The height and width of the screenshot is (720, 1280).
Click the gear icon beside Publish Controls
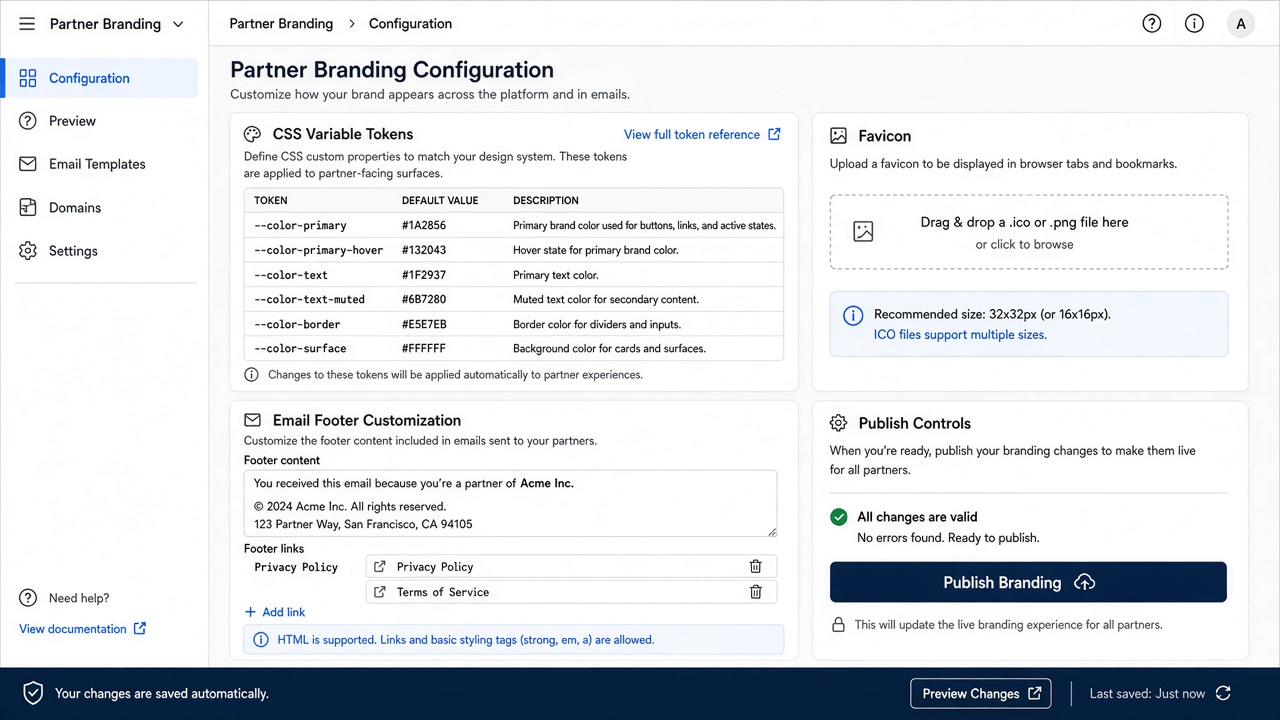tap(838, 423)
